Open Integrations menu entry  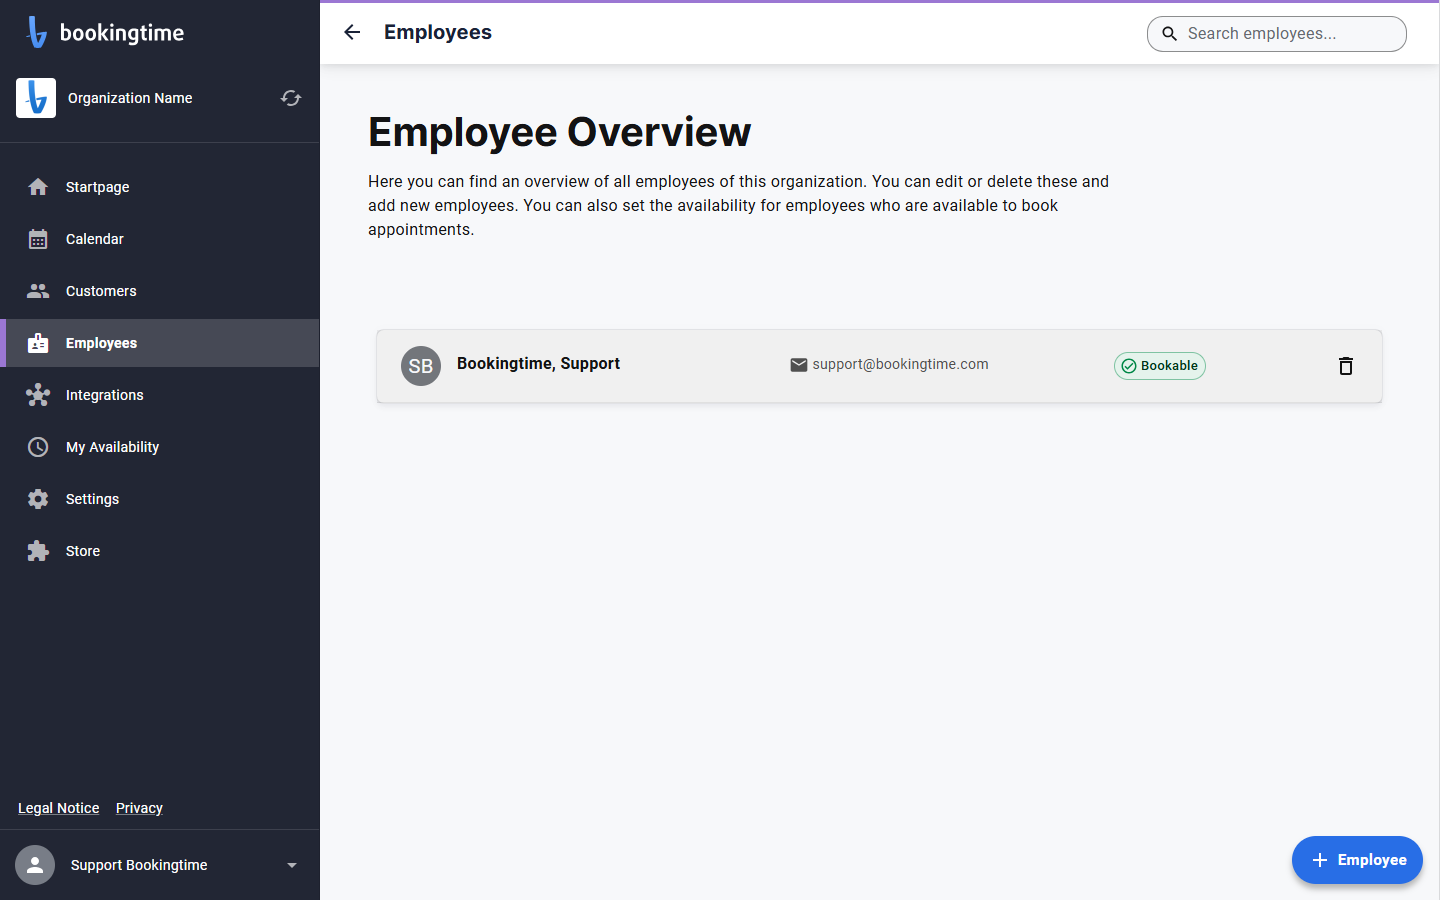(160, 395)
